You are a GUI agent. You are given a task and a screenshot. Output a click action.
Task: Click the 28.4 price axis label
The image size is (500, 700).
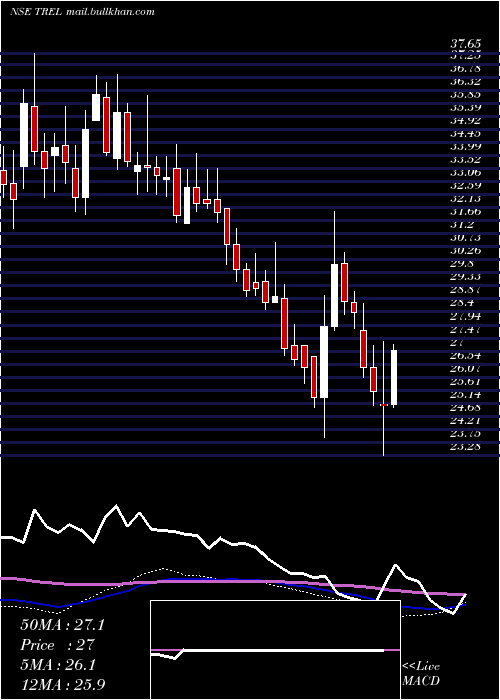tap(462, 303)
